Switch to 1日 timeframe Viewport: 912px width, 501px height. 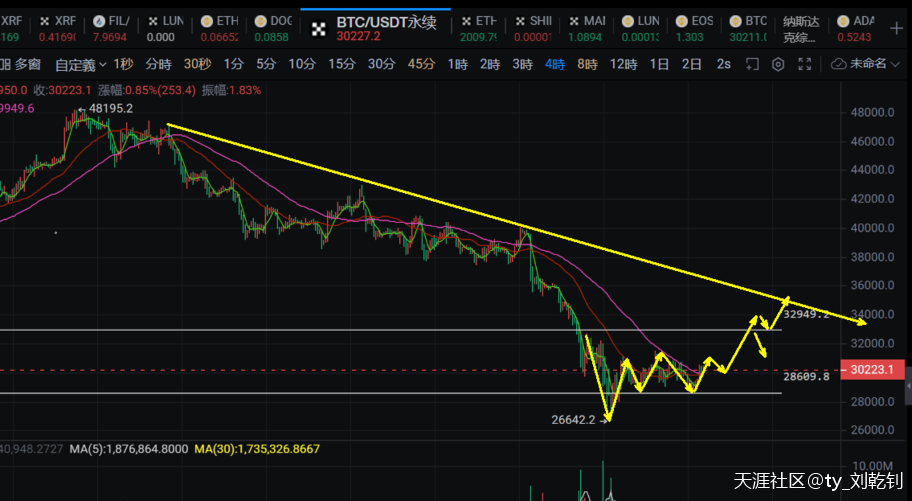click(x=659, y=64)
